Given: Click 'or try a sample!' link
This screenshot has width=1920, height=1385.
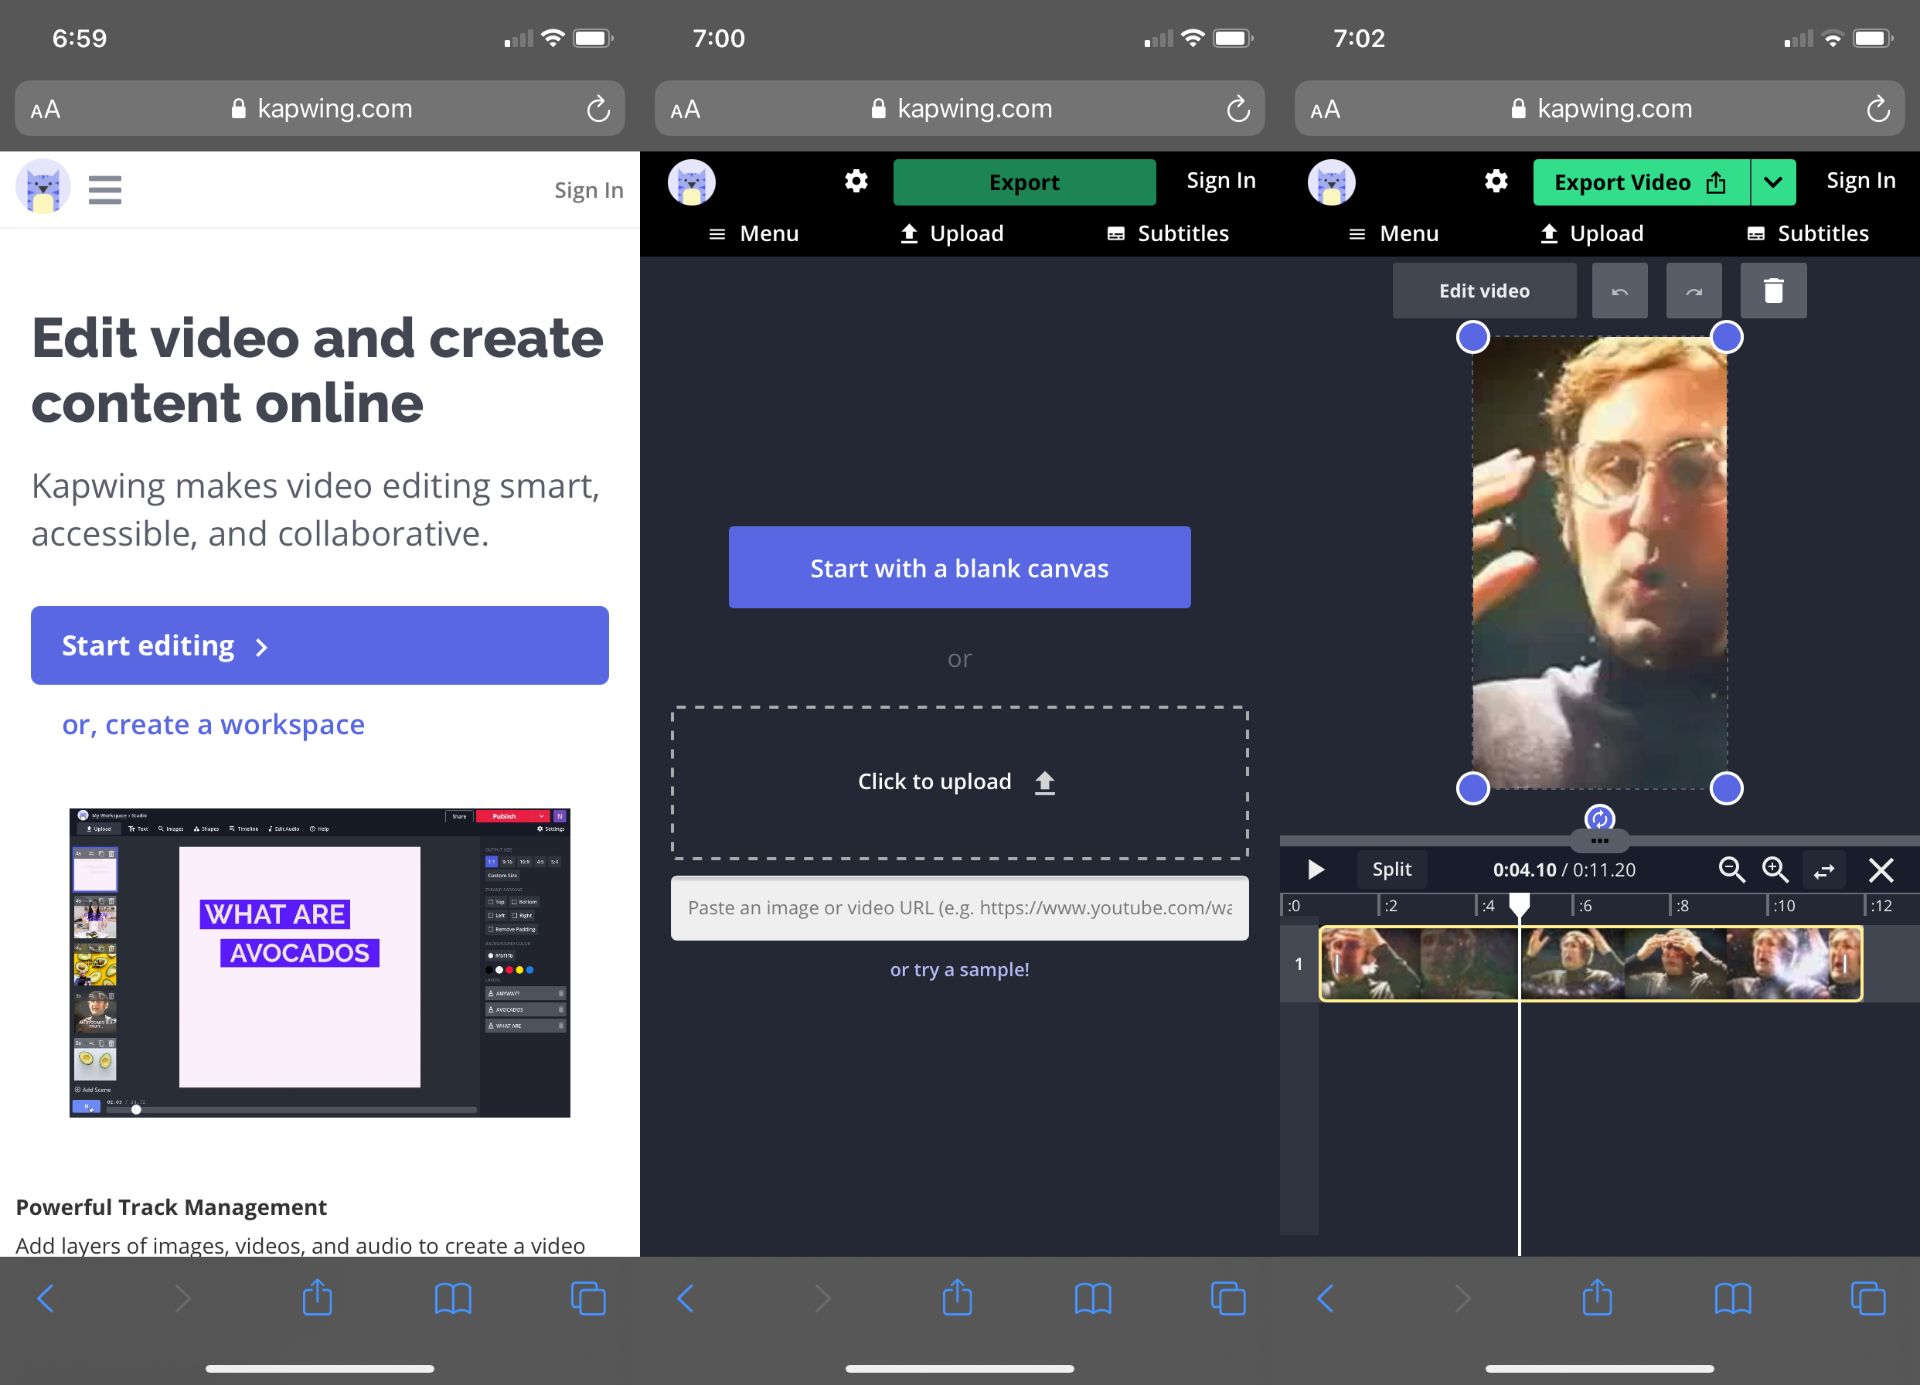Looking at the screenshot, I should (959, 969).
